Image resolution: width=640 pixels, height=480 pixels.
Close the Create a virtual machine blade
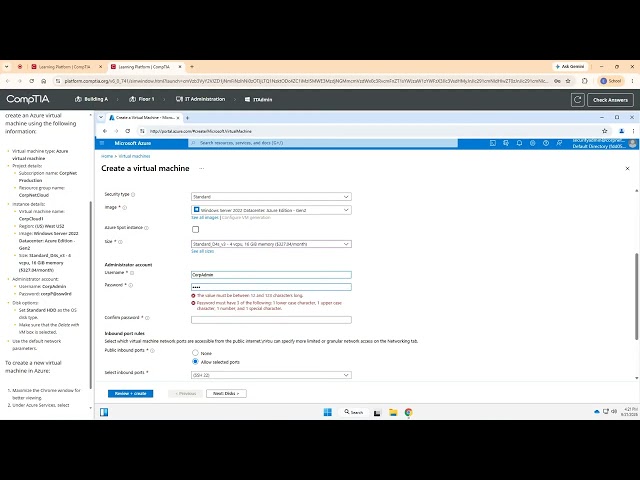[x=627, y=169]
